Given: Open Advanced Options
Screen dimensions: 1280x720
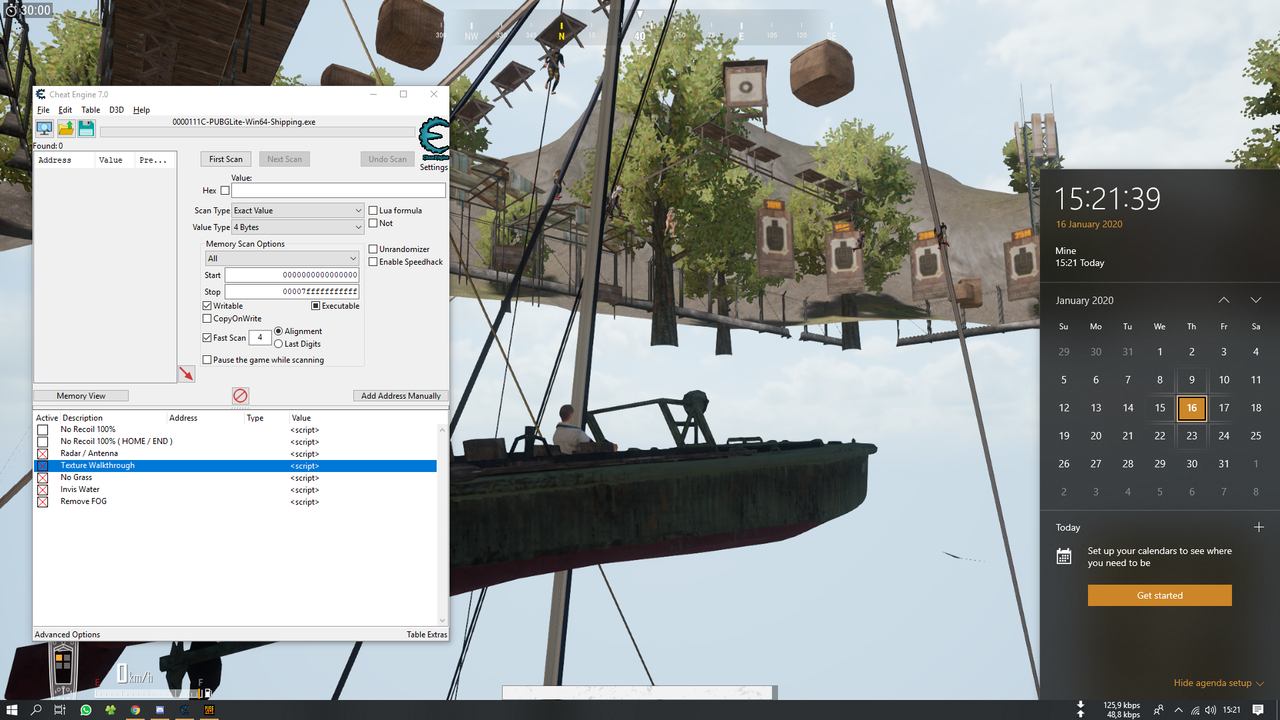Looking at the screenshot, I should coord(67,635).
